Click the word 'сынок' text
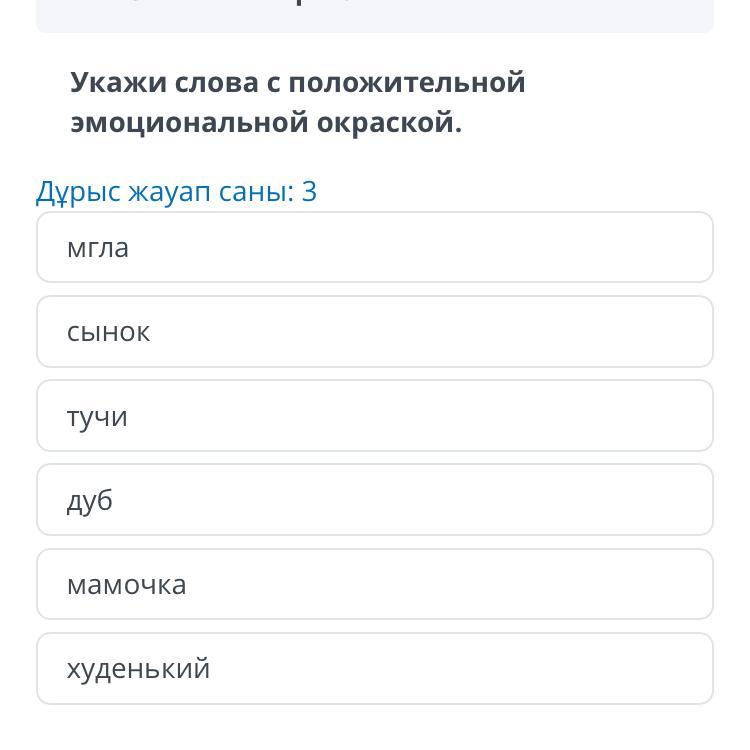Screen dimensions: 750x750 pos(108,332)
